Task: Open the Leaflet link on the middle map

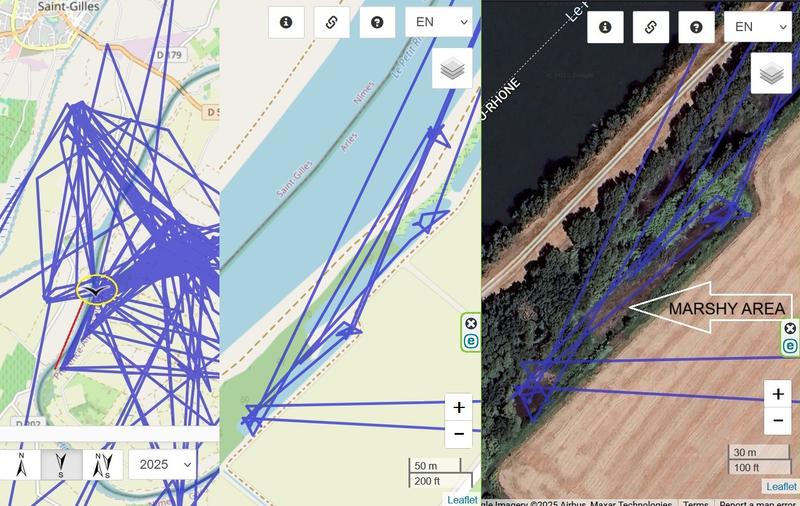Action: [x=462, y=500]
